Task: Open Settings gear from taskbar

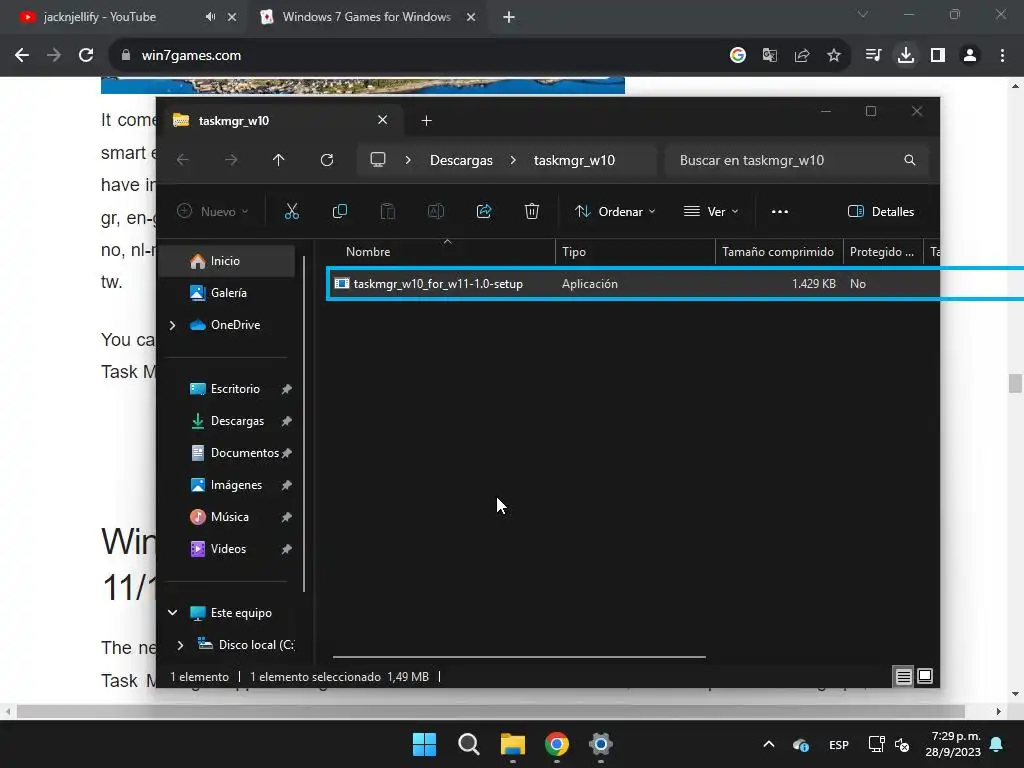Action: [x=600, y=744]
